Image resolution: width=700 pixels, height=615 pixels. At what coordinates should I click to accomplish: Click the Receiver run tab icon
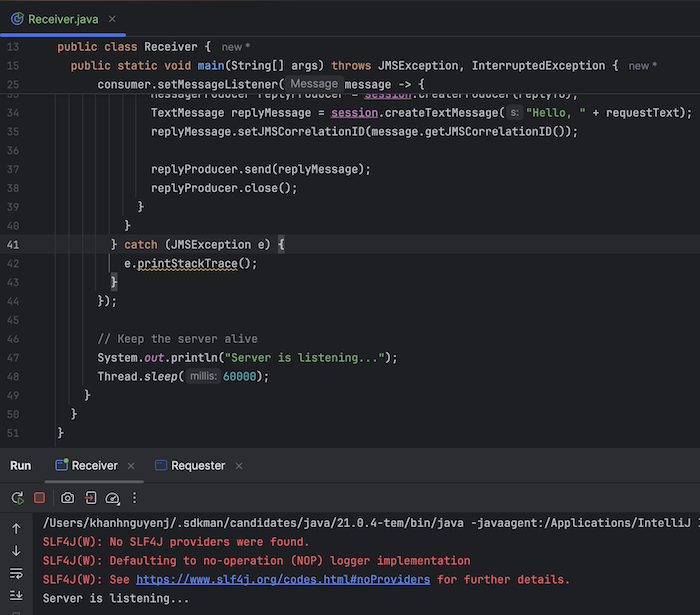pyautogui.click(x=62, y=465)
